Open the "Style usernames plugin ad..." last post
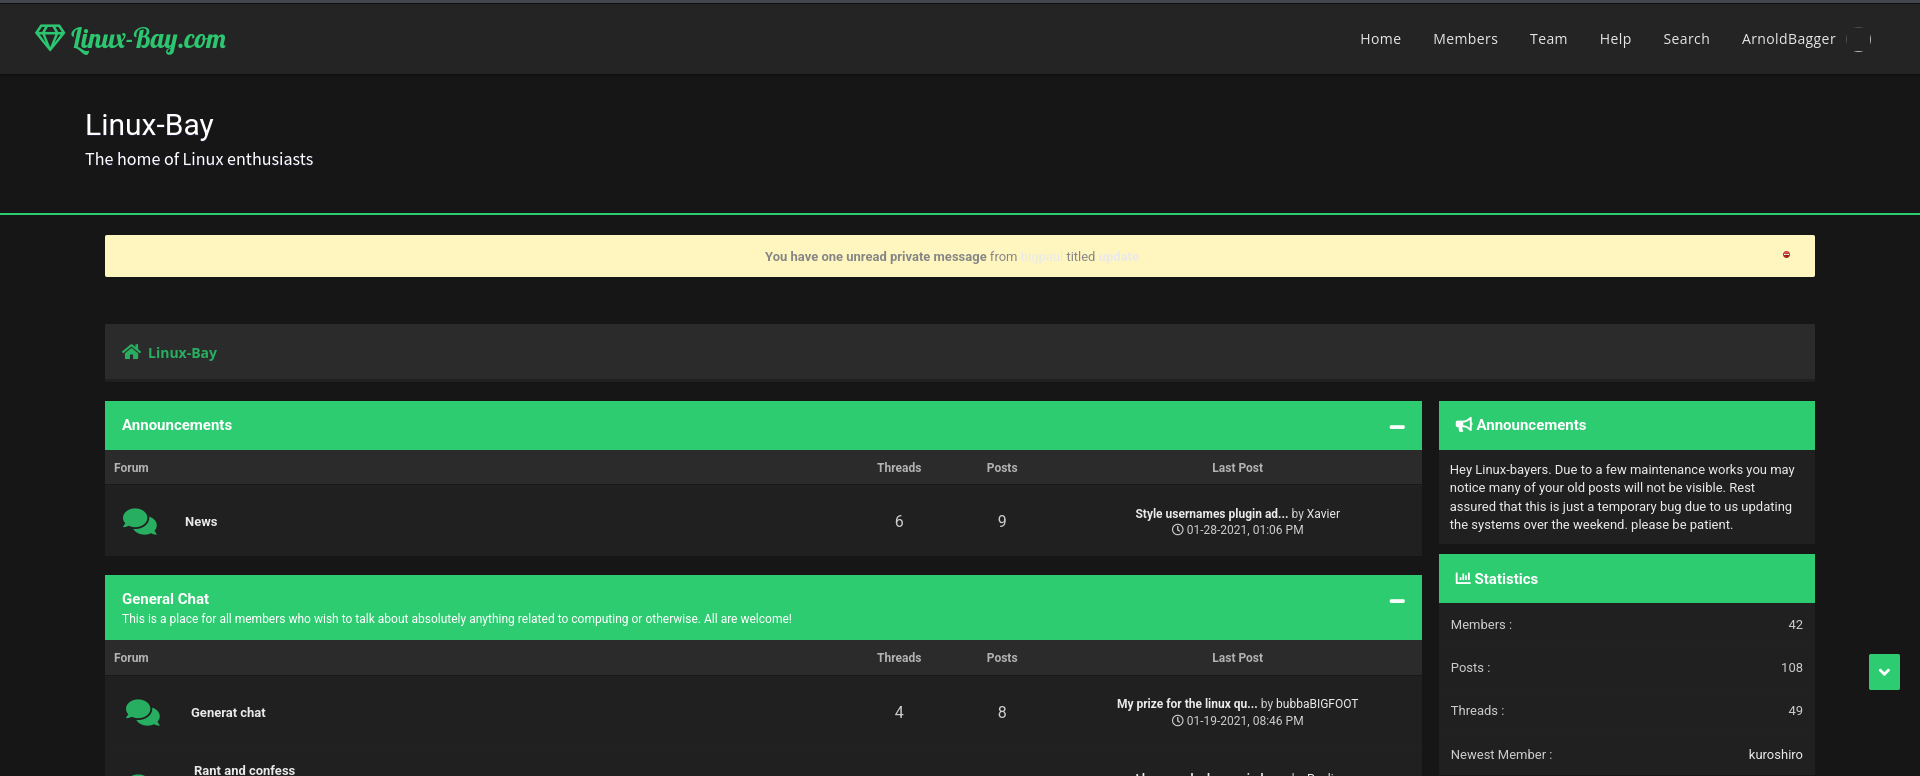The height and width of the screenshot is (776, 1920). click(1211, 514)
